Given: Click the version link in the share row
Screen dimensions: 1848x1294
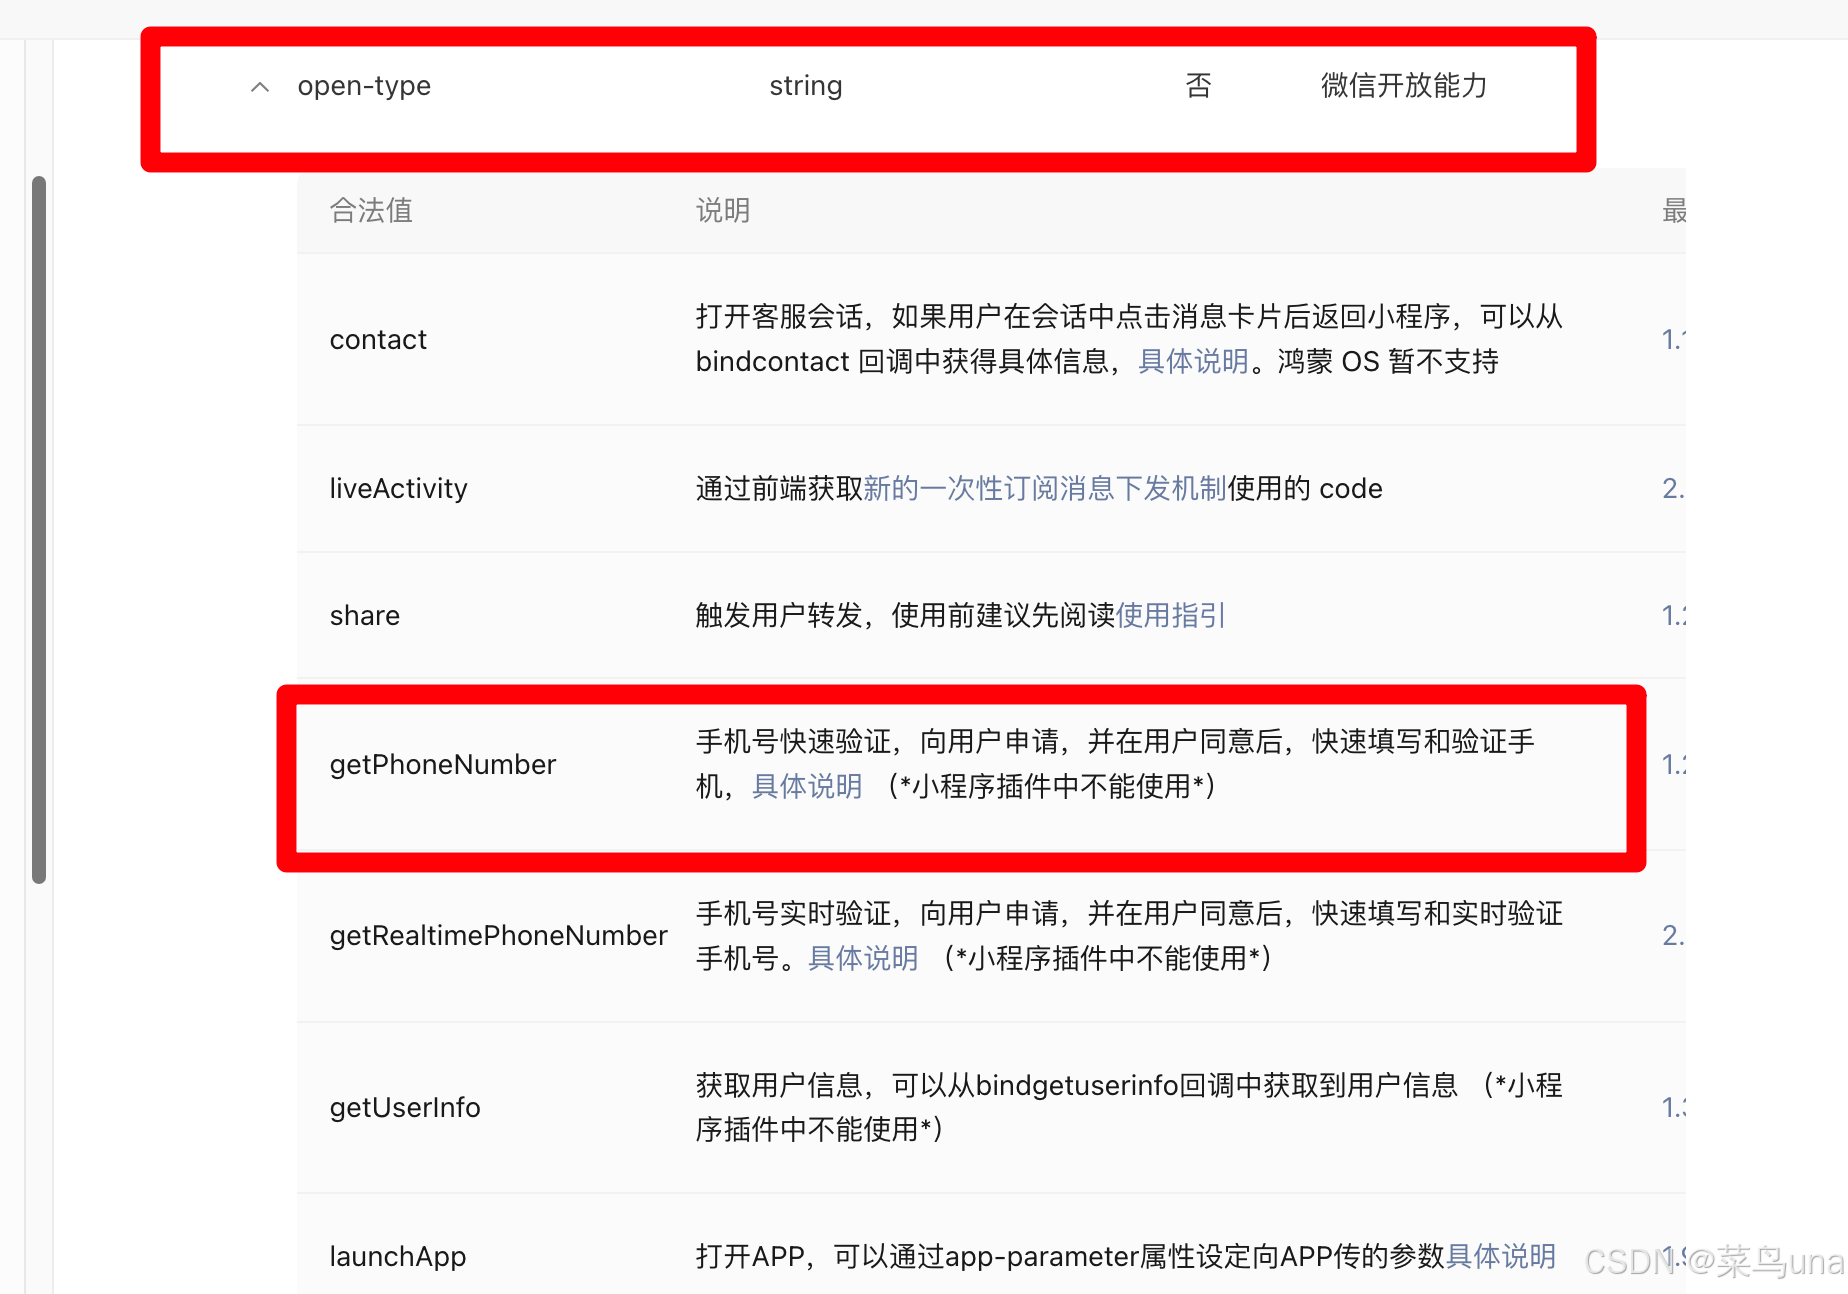Looking at the screenshot, I should pyautogui.click(x=1673, y=615).
